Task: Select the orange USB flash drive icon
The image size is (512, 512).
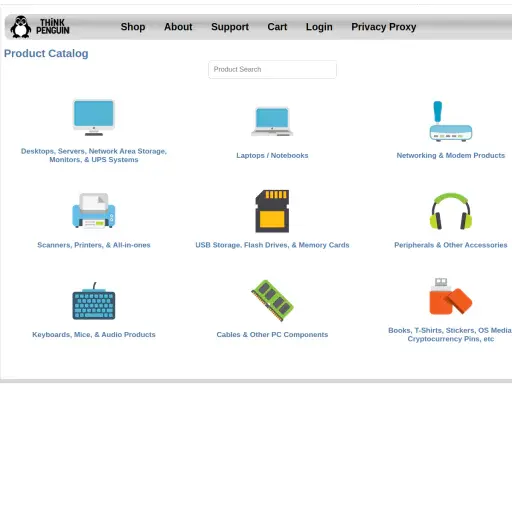Action: click(451, 296)
